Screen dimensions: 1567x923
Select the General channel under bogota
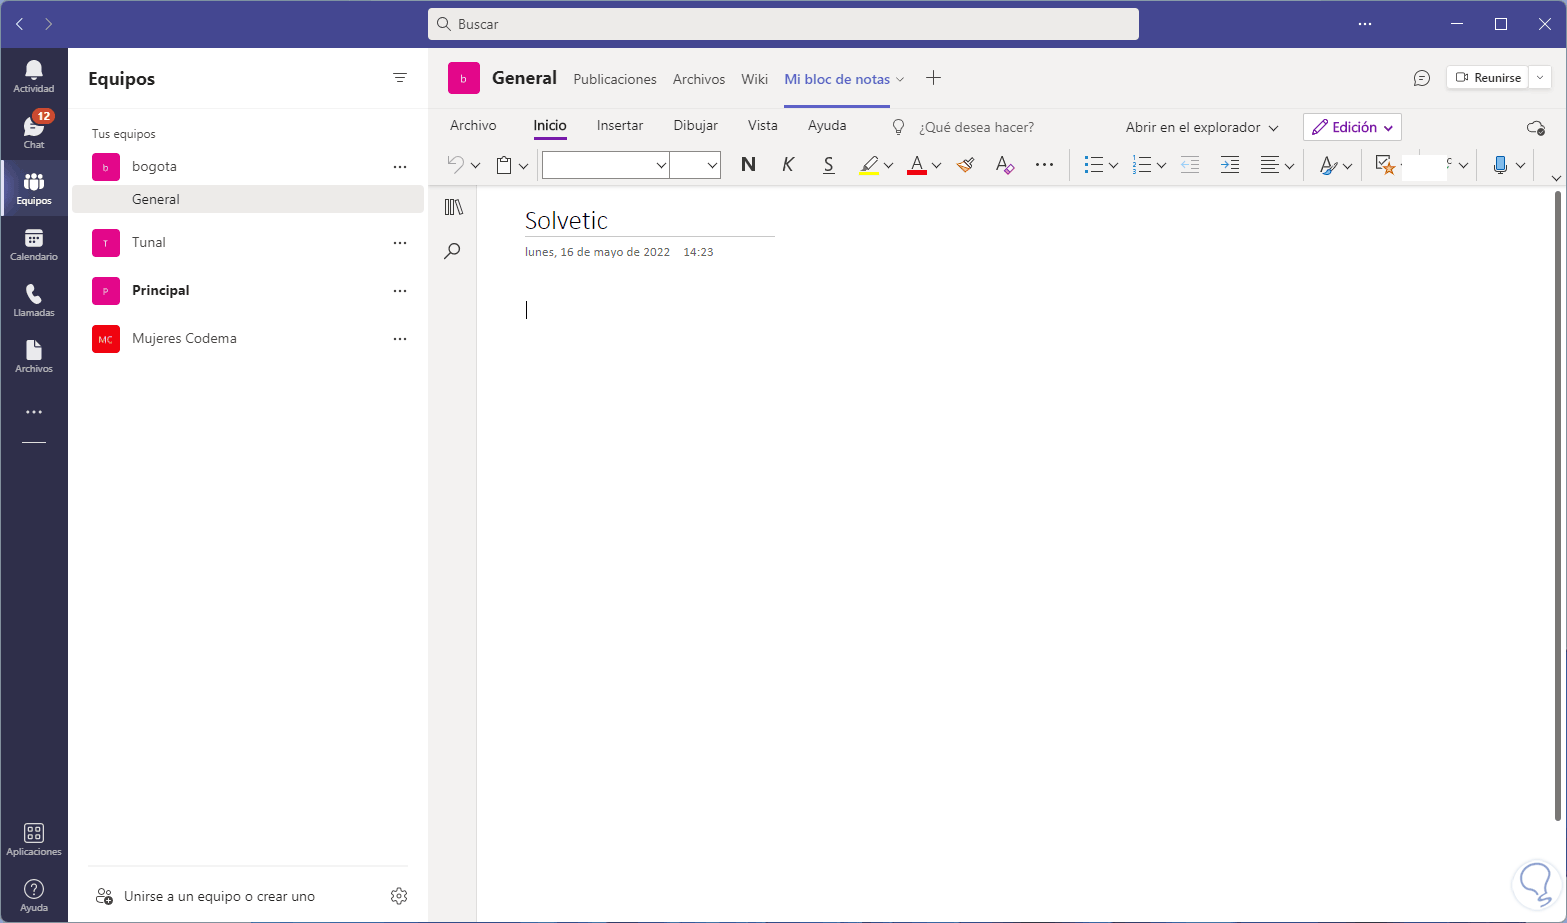coord(248,199)
